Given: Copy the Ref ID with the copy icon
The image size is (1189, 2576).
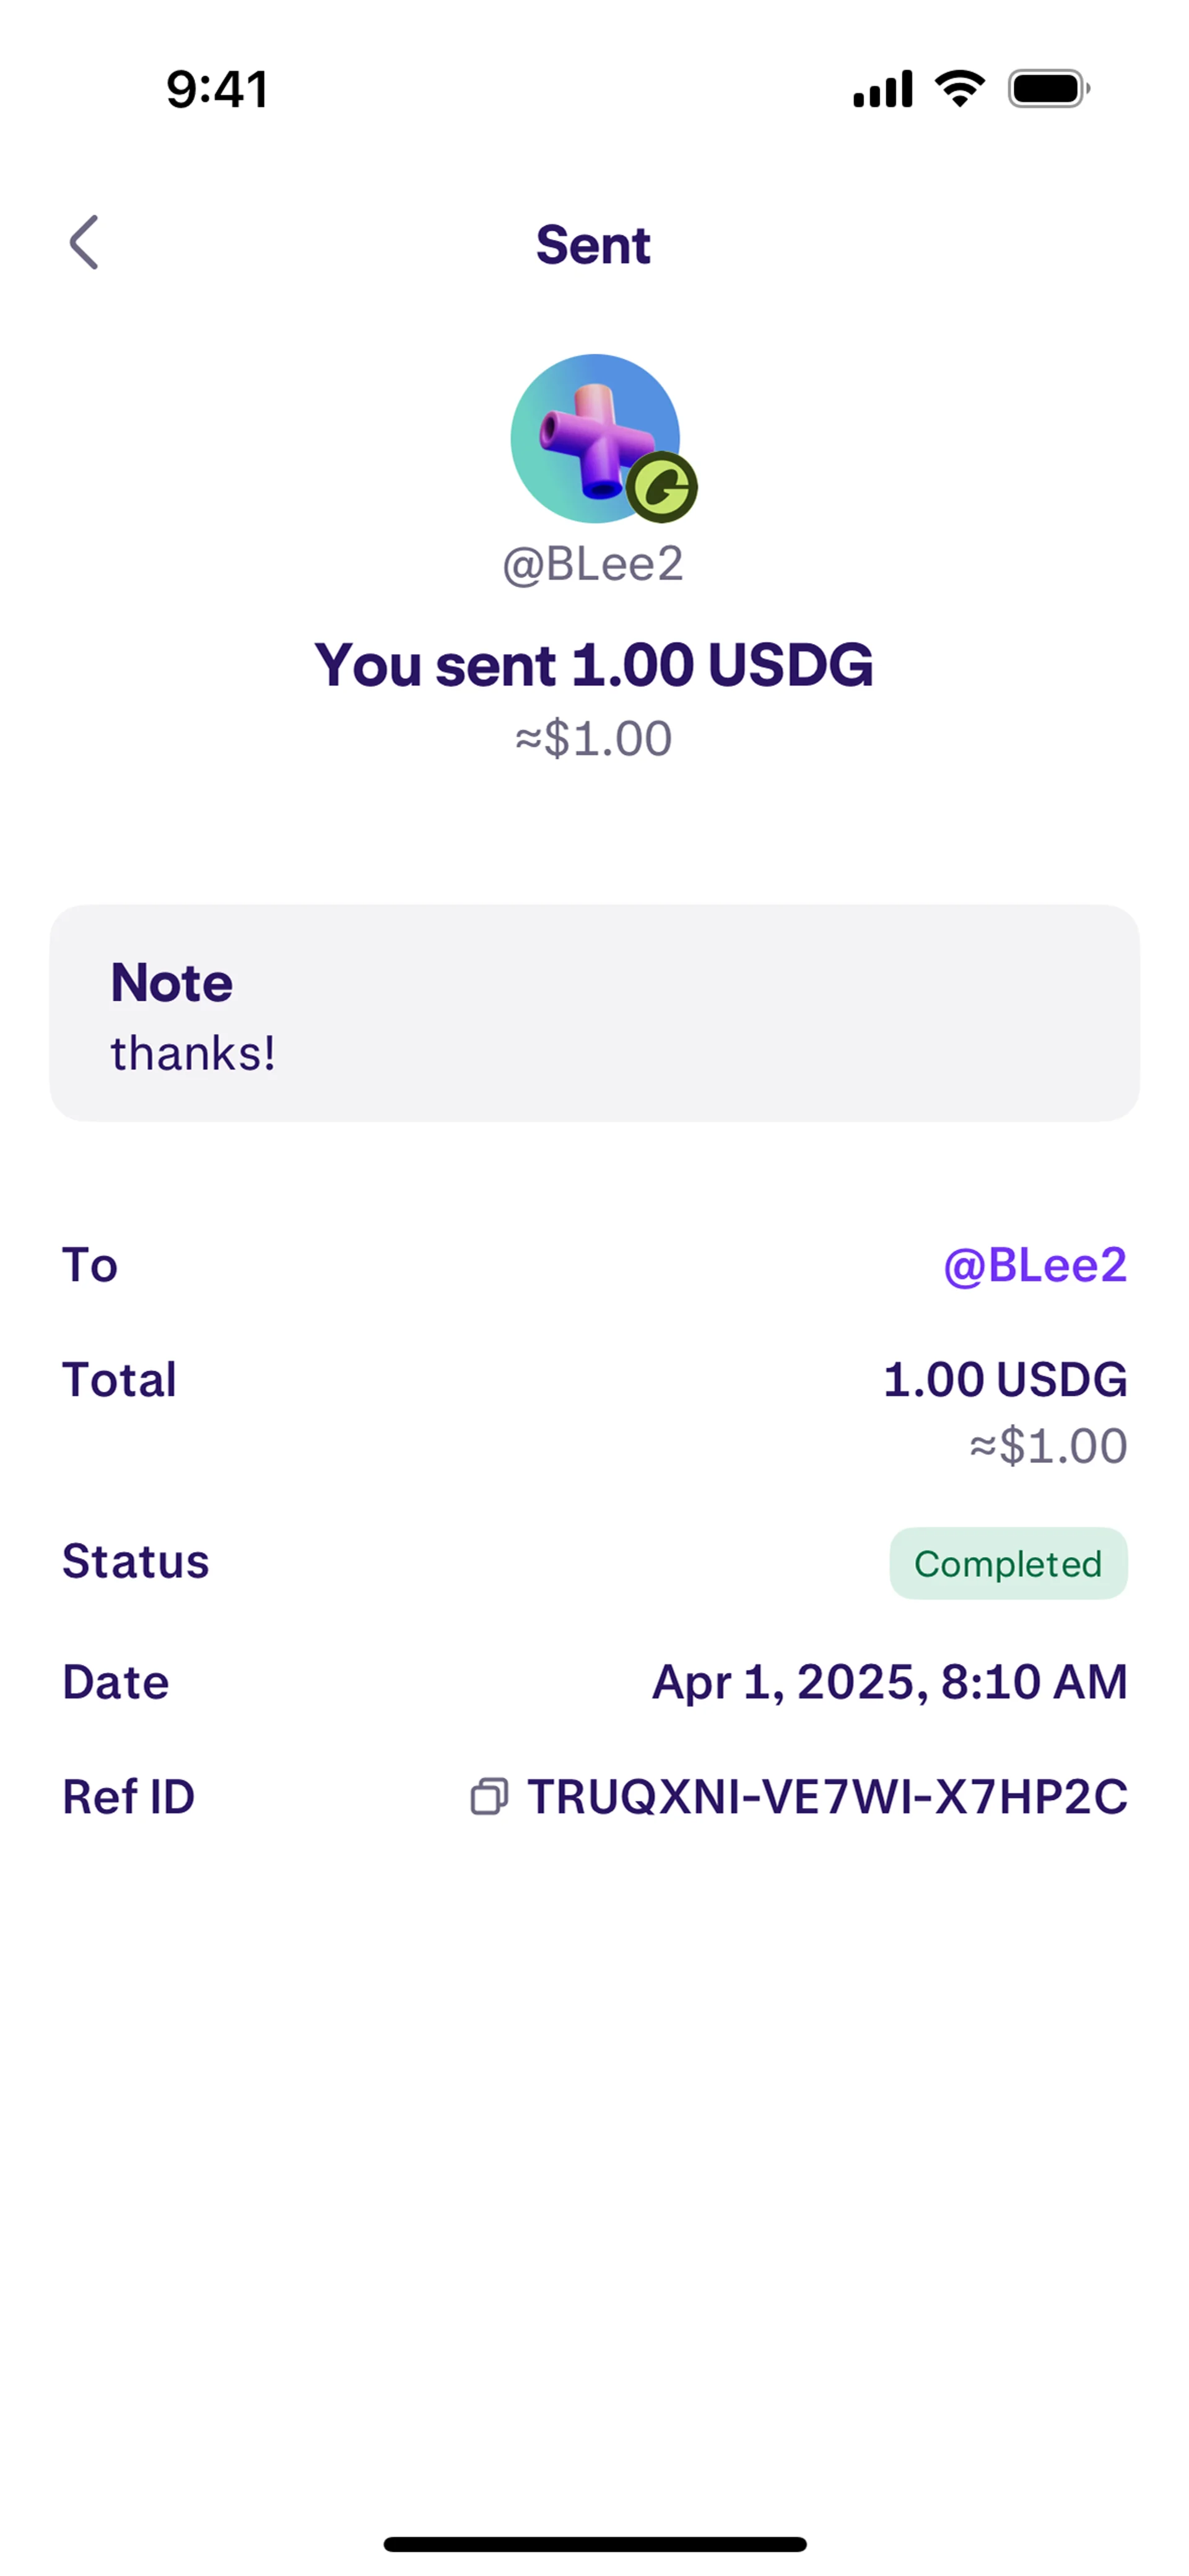Looking at the screenshot, I should (489, 1796).
